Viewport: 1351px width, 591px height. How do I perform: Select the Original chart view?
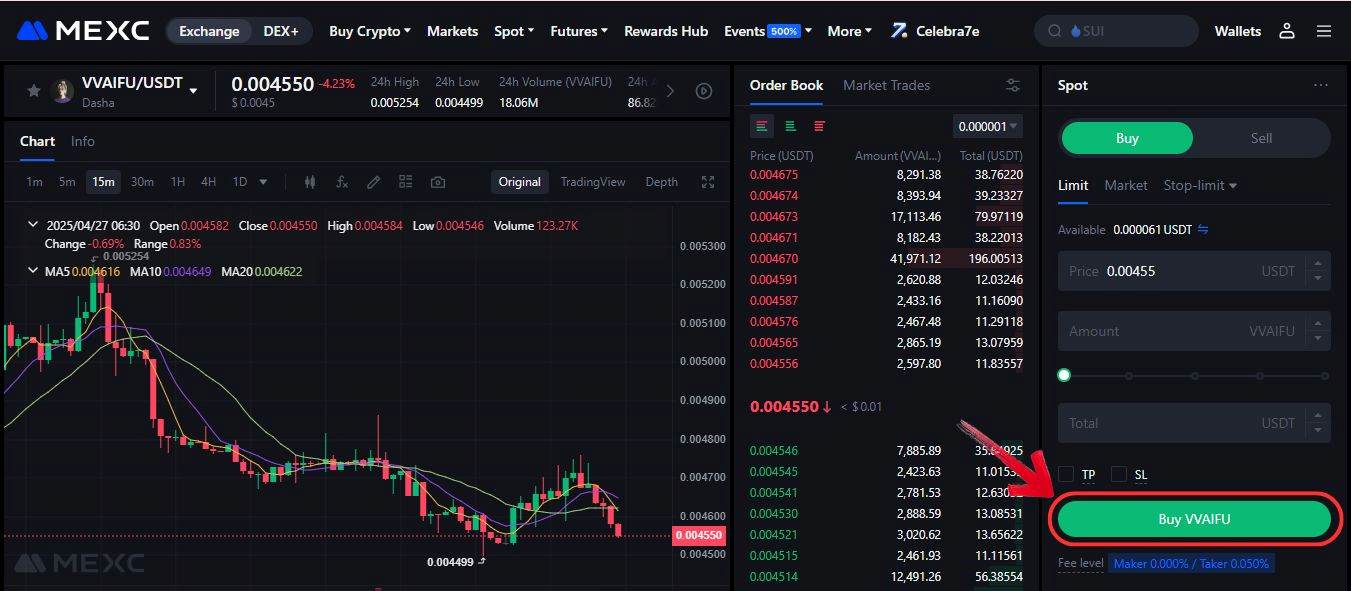(520, 182)
